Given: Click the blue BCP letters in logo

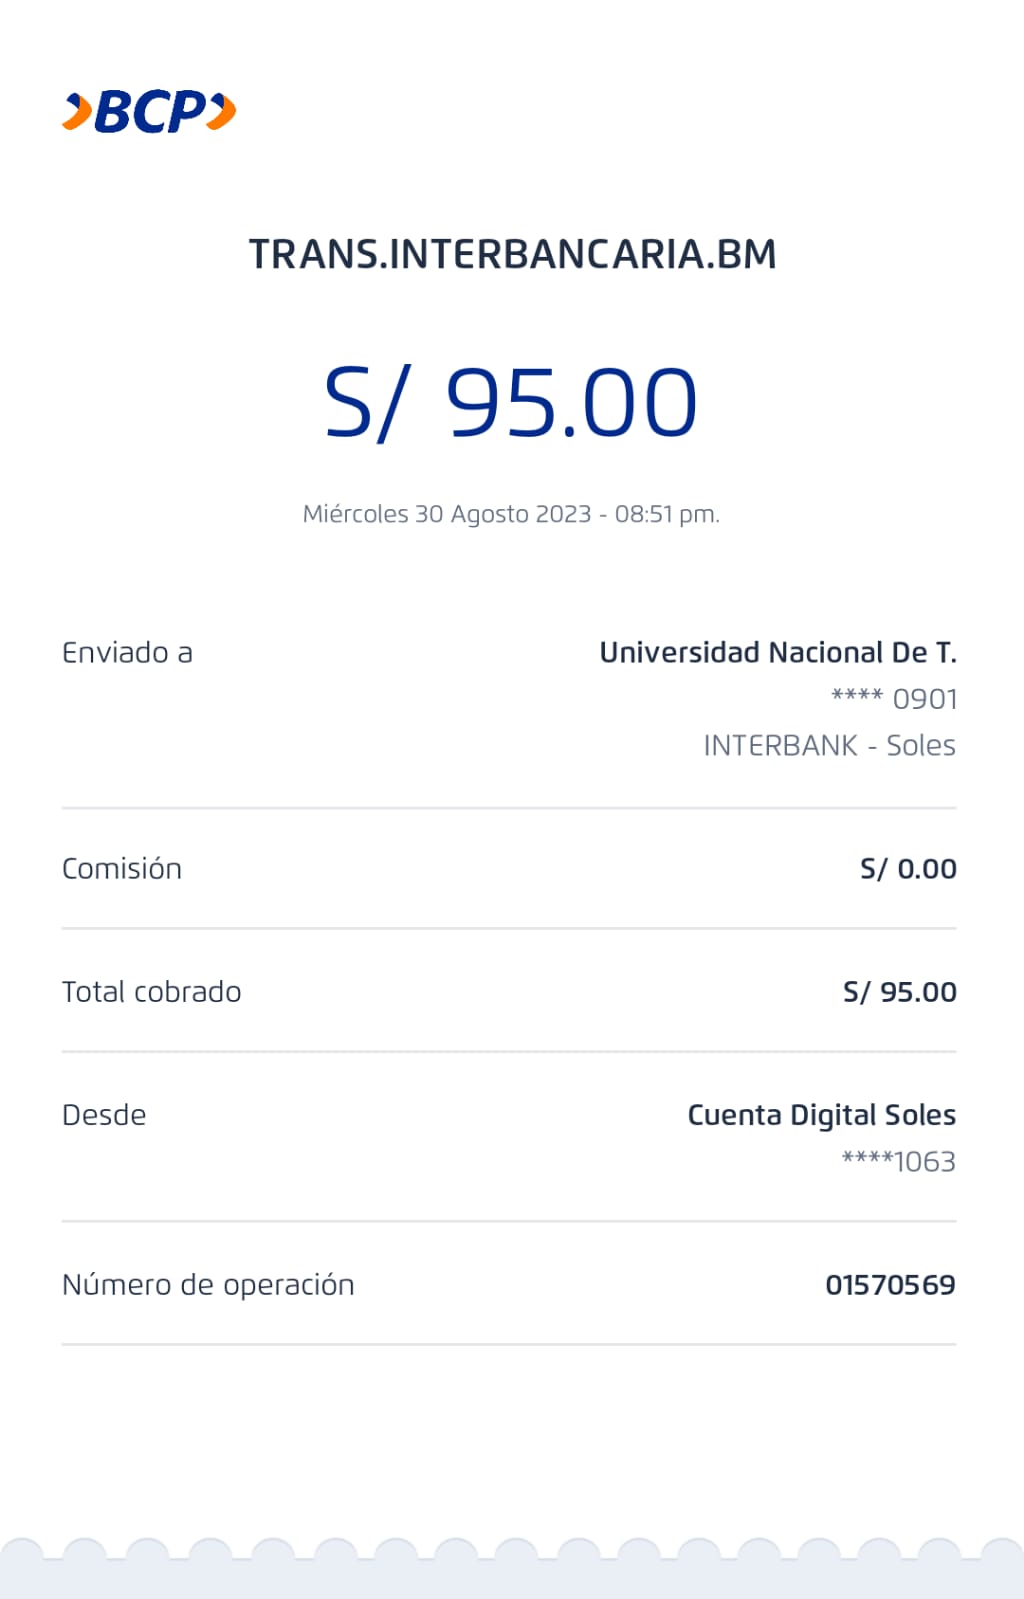Looking at the screenshot, I should pyautogui.click(x=150, y=112).
